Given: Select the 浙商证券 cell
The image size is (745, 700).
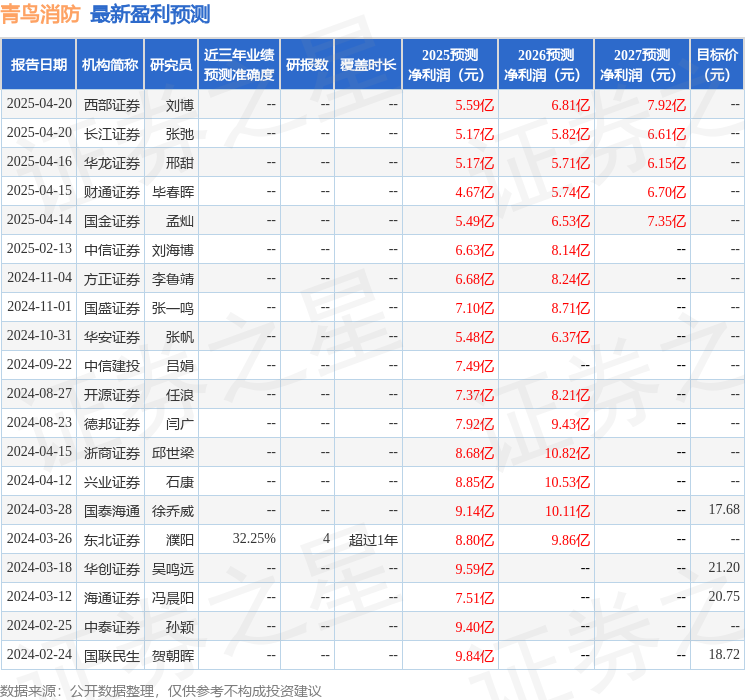Looking at the screenshot, I should click(112, 453).
